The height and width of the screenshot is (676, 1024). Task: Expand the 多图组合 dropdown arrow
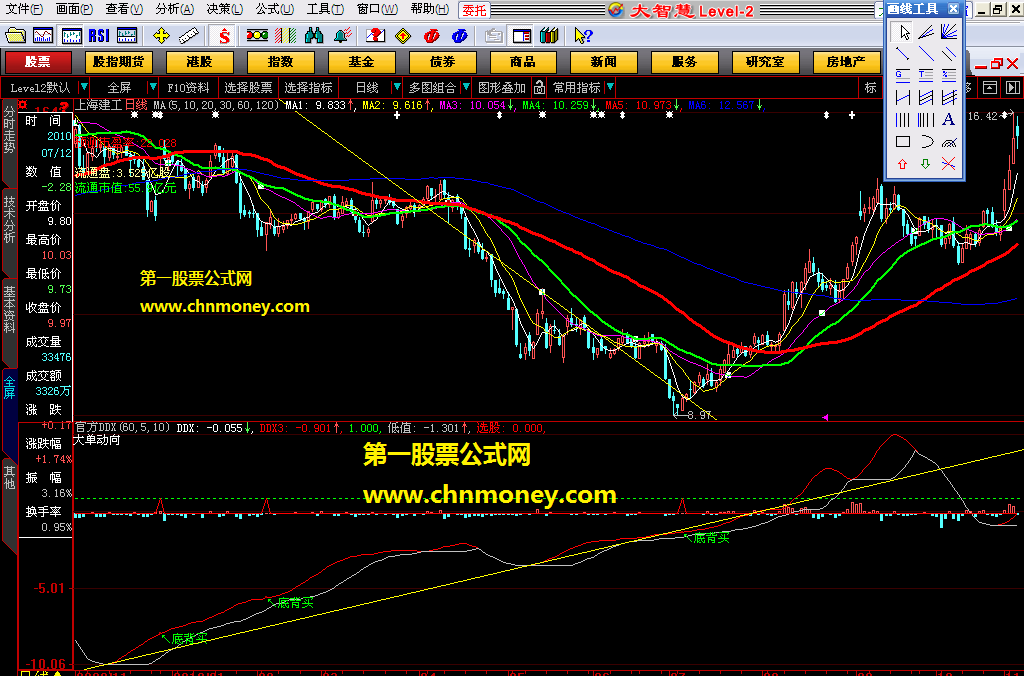click(466, 87)
